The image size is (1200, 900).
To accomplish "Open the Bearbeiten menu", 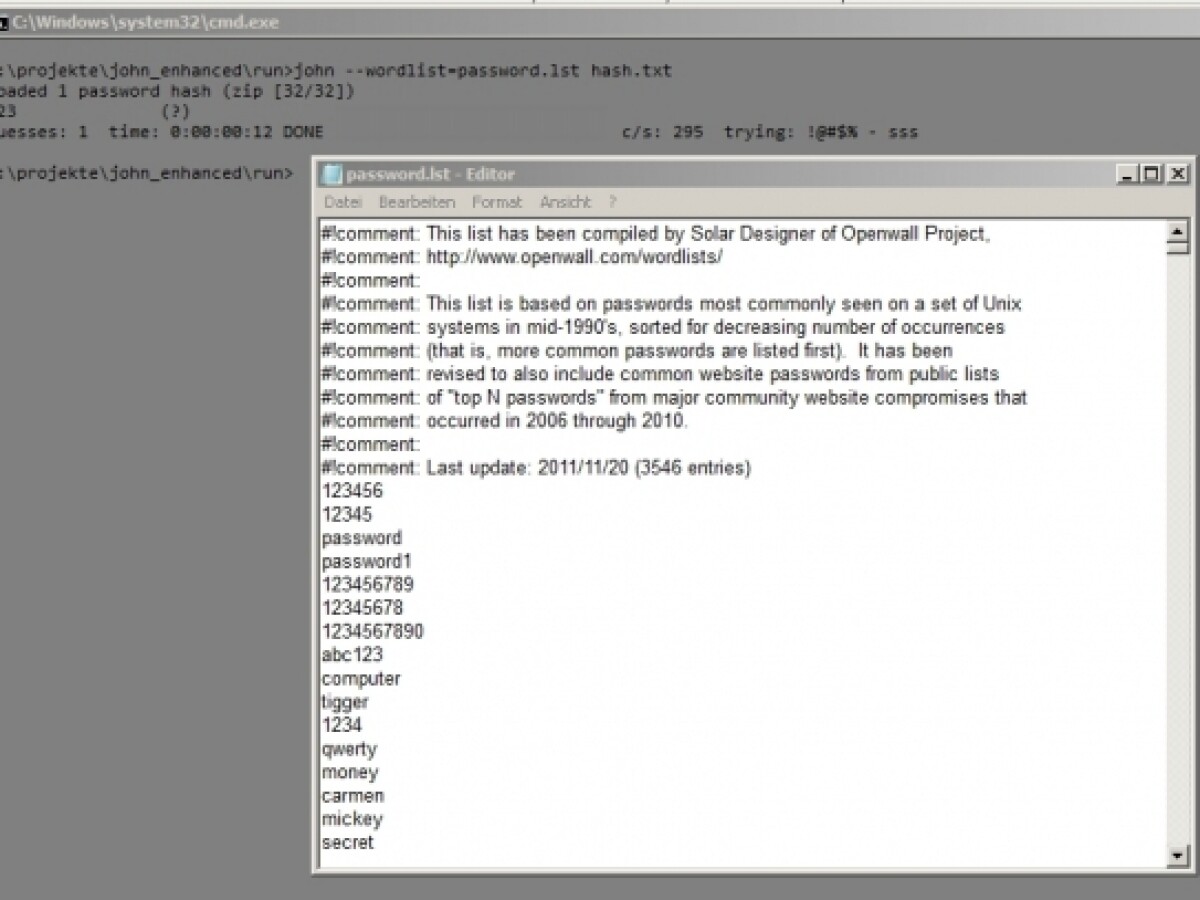I will 416,202.
